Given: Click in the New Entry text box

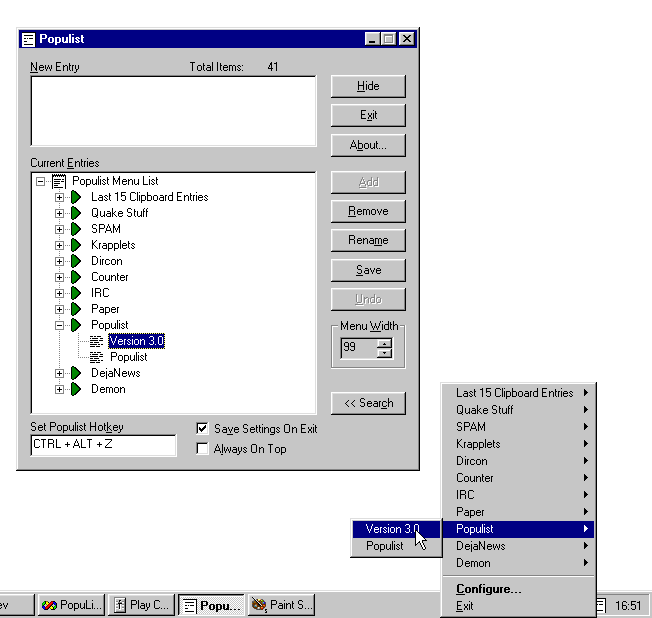Looking at the screenshot, I should [173, 111].
